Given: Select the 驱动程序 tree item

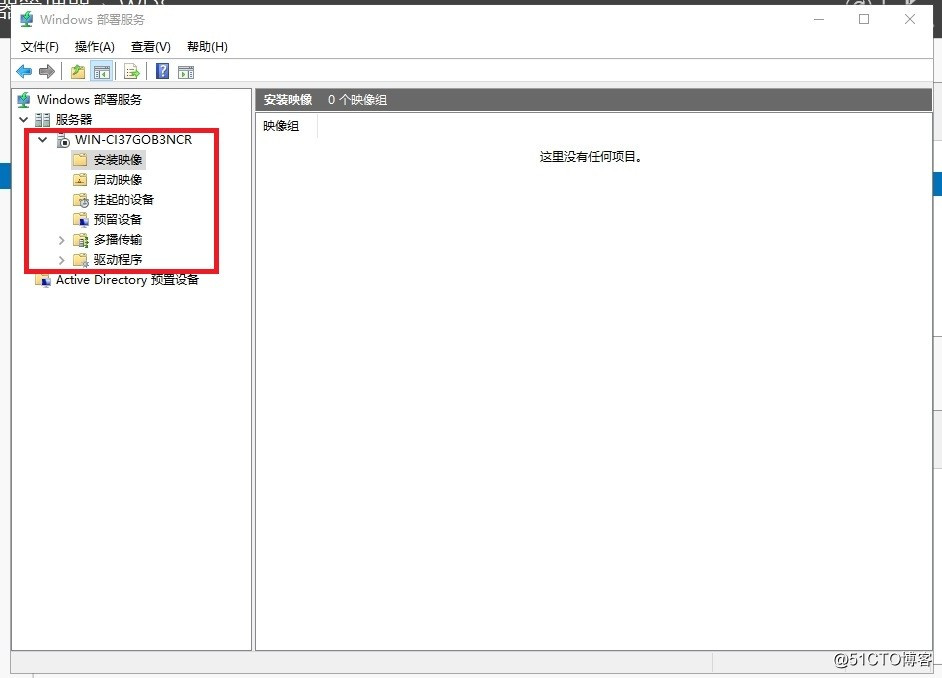Looking at the screenshot, I should pyautogui.click(x=118, y=260).
